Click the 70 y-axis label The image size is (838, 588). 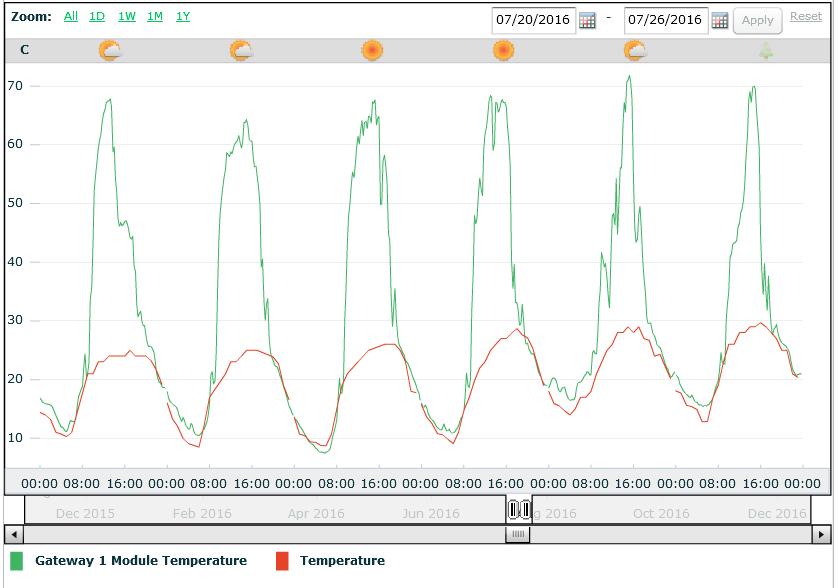point(15,86)
